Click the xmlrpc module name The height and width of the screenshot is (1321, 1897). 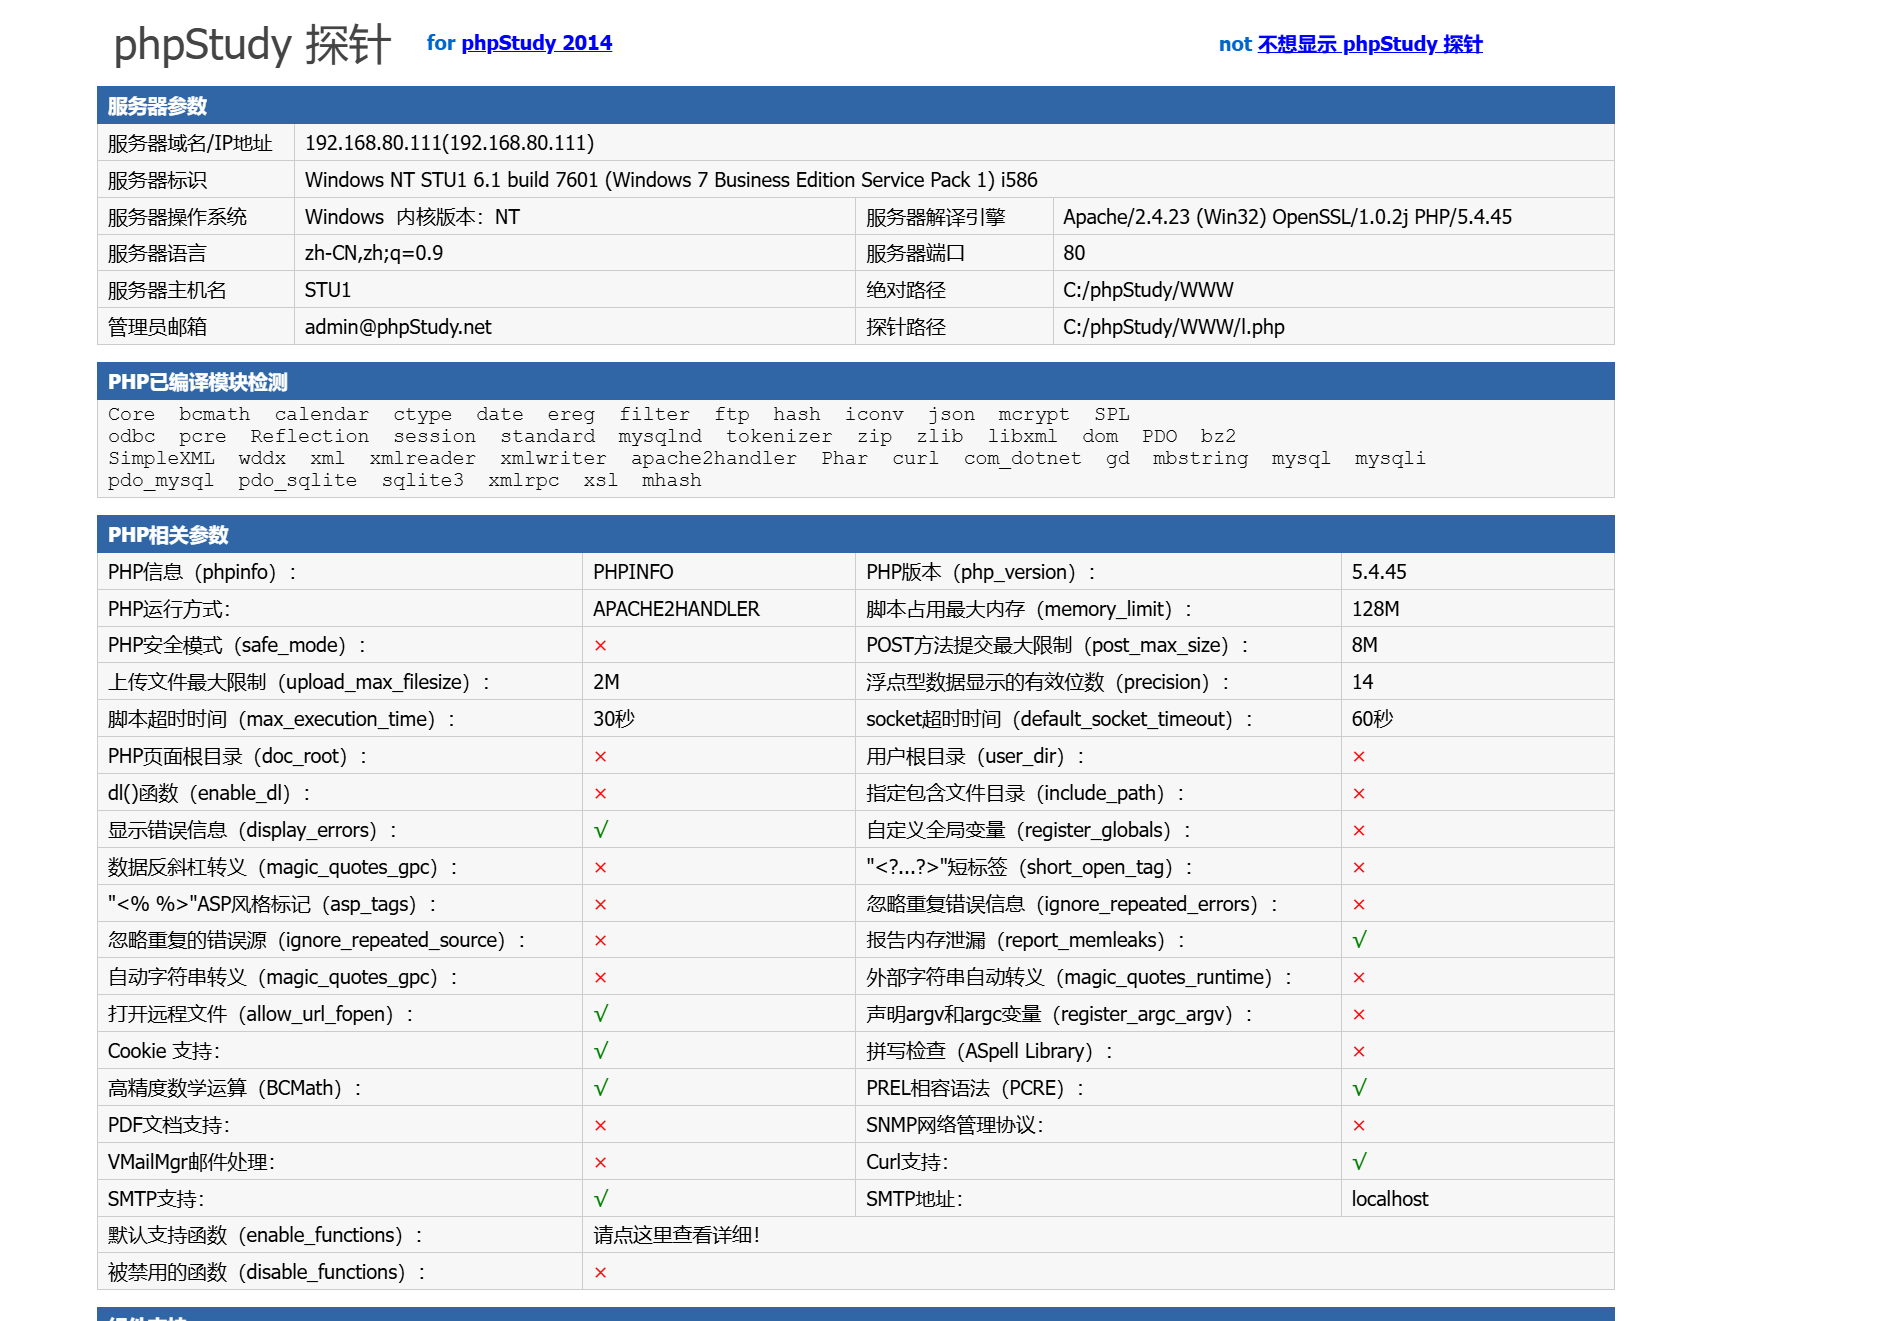coord(523,480)
